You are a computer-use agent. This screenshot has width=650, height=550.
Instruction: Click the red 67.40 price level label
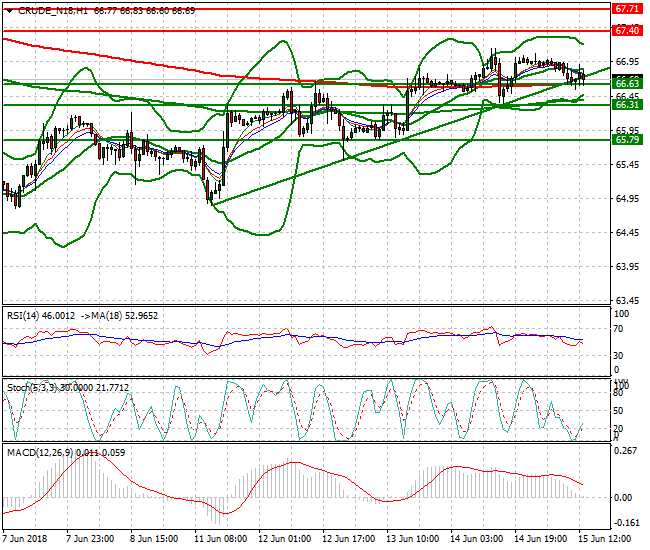(627, 31)
